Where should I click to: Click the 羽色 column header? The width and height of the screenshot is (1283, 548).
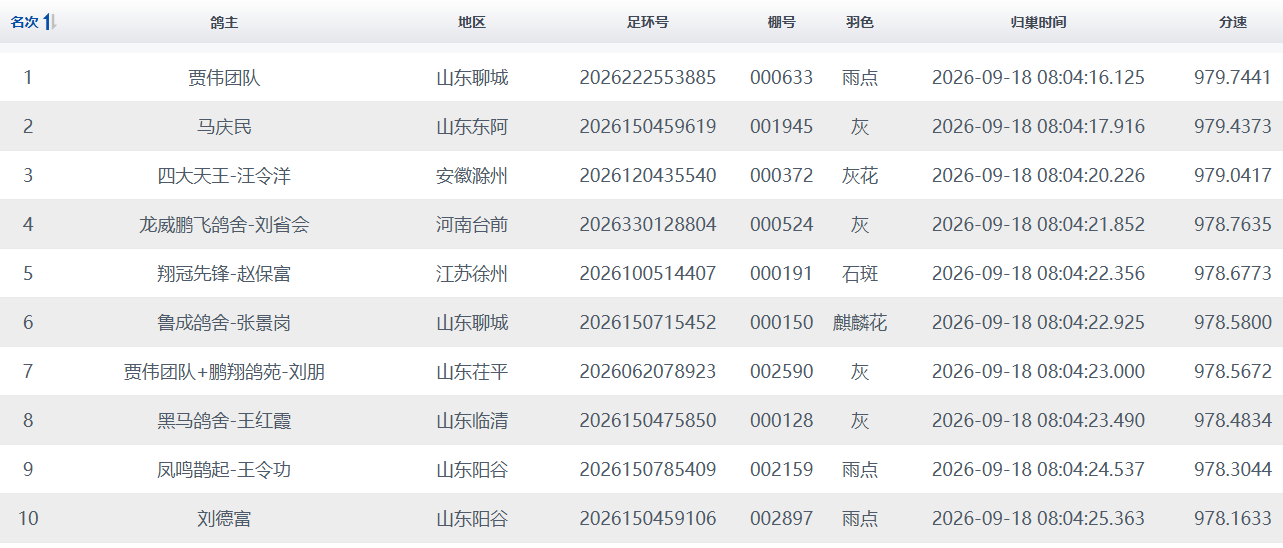click(x=860, y=22)
